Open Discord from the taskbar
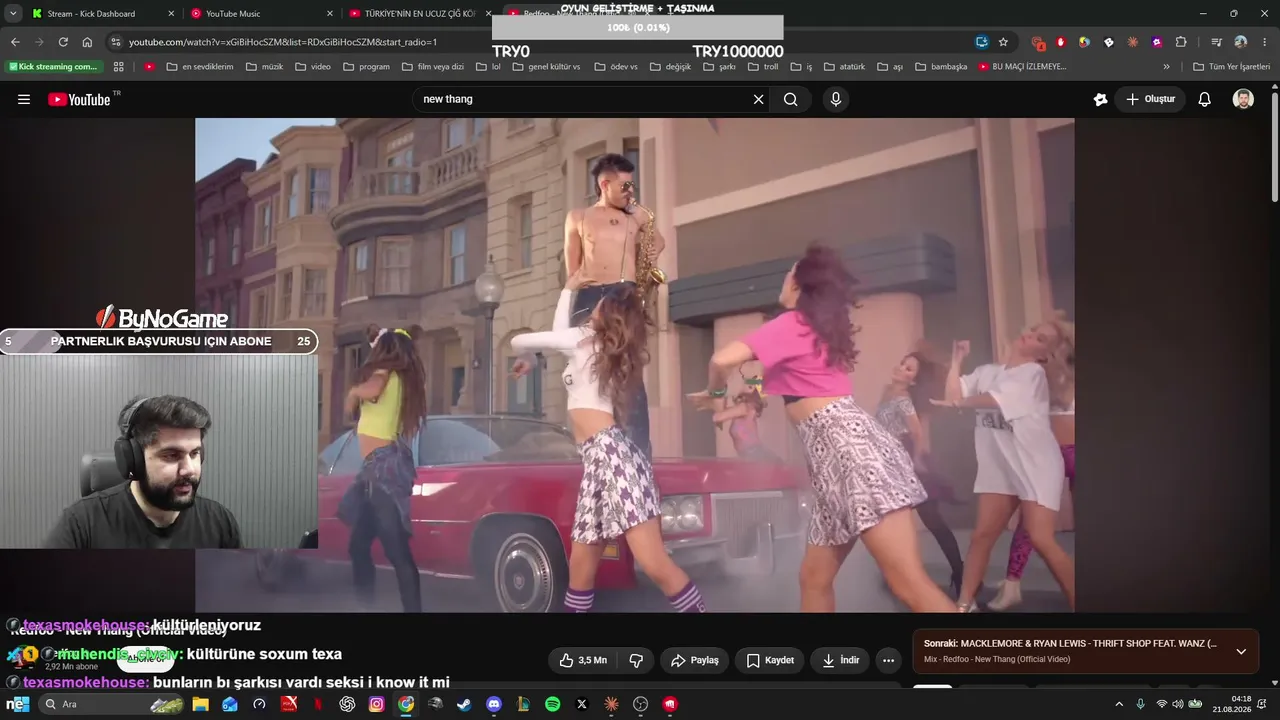The width and height of the screenshot is (1280, 720). point(493,704)
